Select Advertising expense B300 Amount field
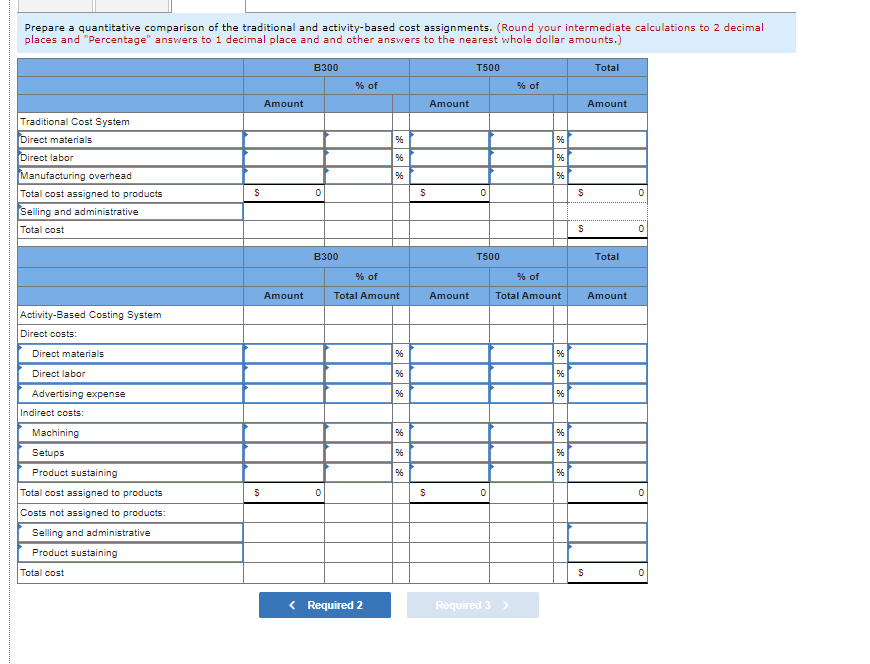Image resolution: width=870 pixels, height=664 pixels. 284,394
